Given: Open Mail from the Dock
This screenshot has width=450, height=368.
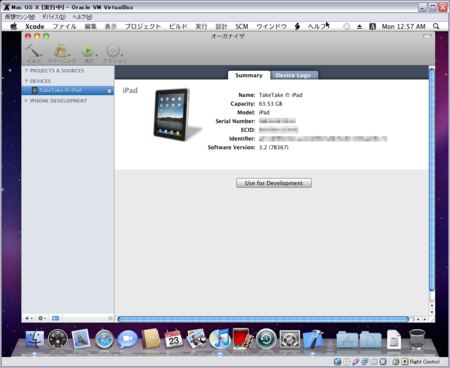Looking at the screenshot, I should pos(81,338).
